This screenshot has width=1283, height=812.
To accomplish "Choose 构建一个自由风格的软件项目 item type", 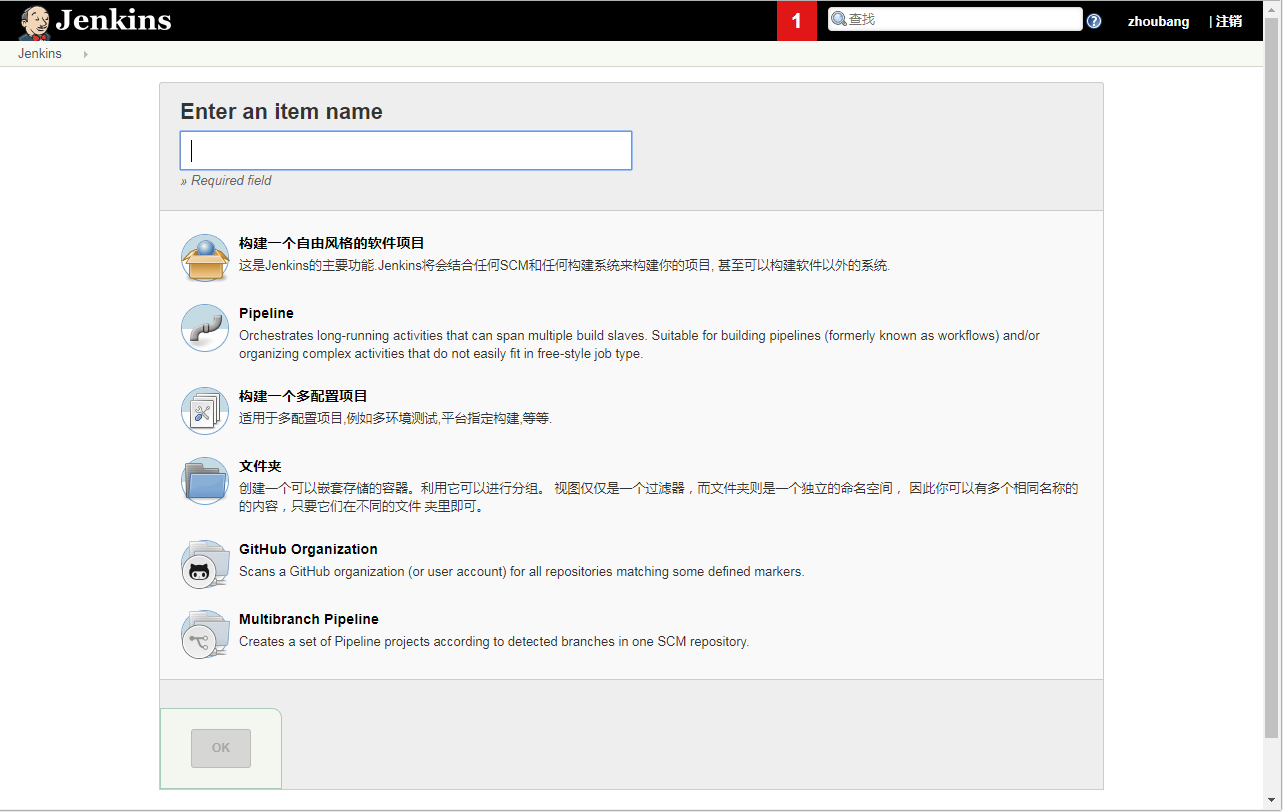I will click(332, 243).
